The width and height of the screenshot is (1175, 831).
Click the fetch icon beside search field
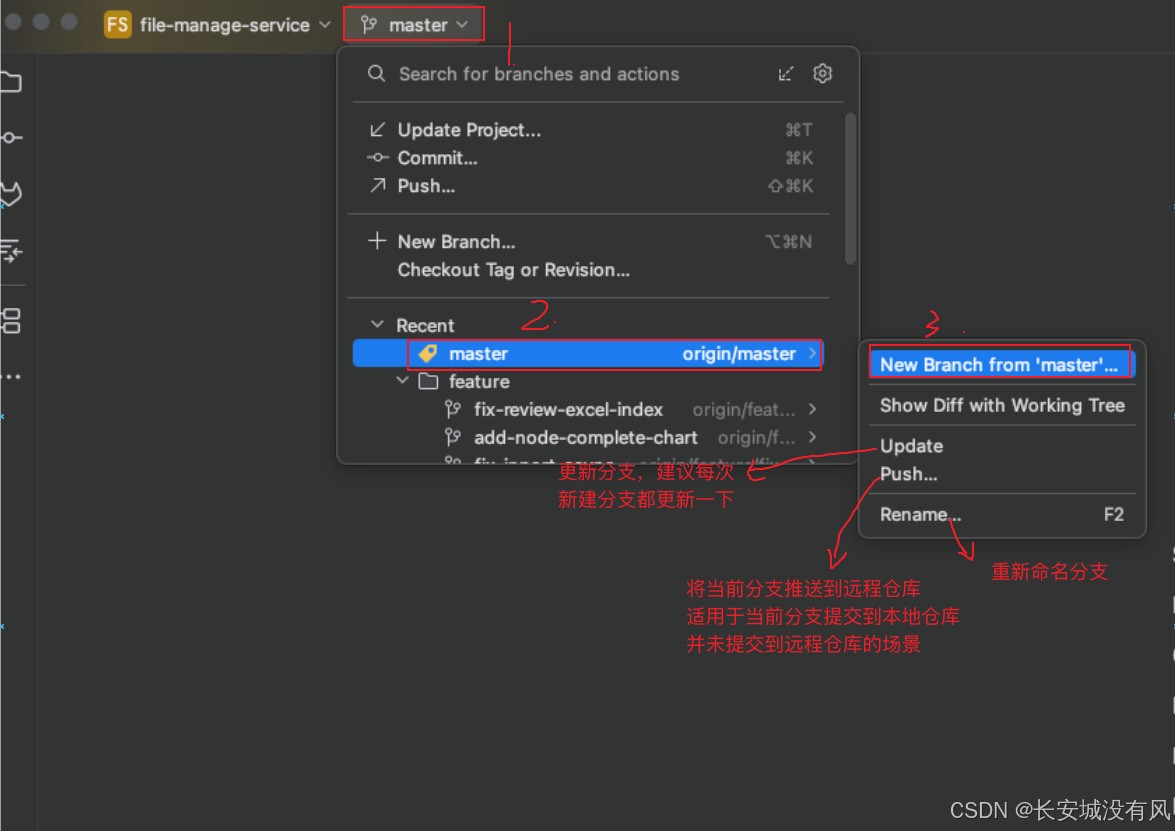pyautogui.click(x=785, y=73)
